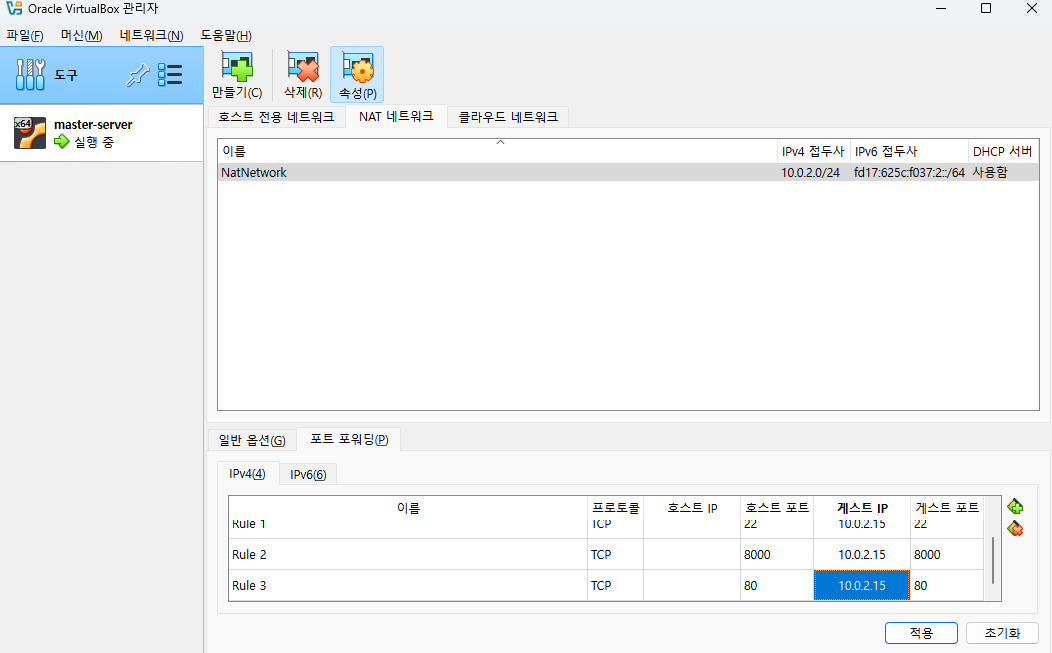Click the VirtualBox title bar logo
This screenshot has height=653, width=1052.
(x=14, y=9)
